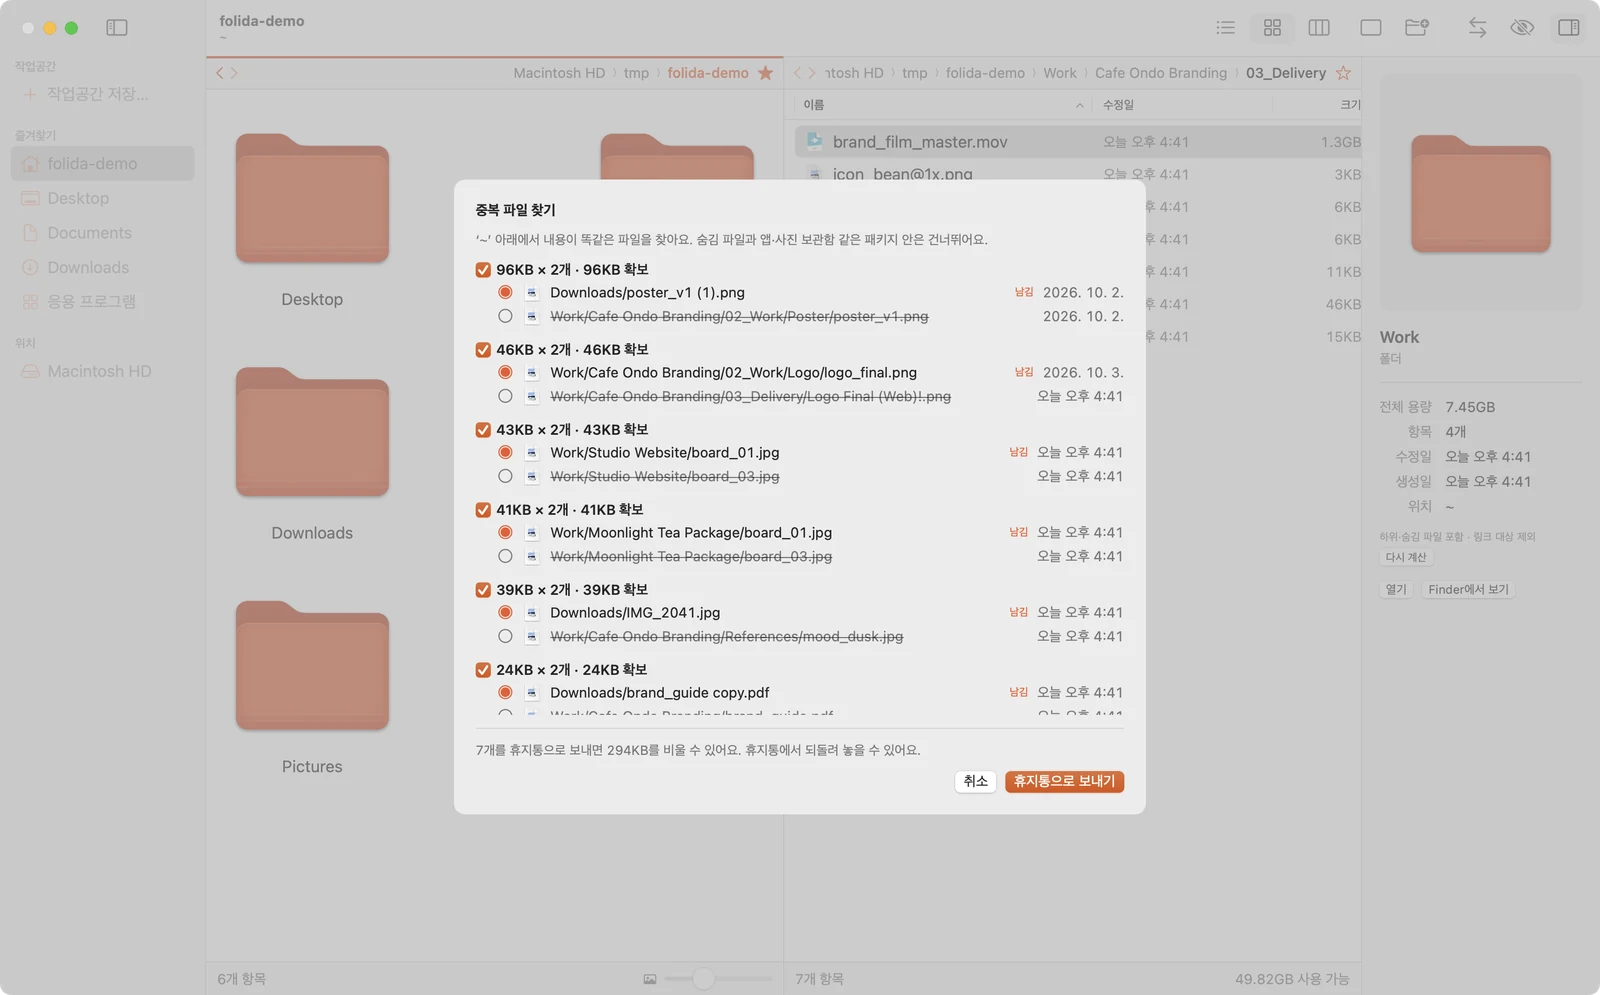
Task: Go back in the right pane
Action: click(x=798, y=73)
